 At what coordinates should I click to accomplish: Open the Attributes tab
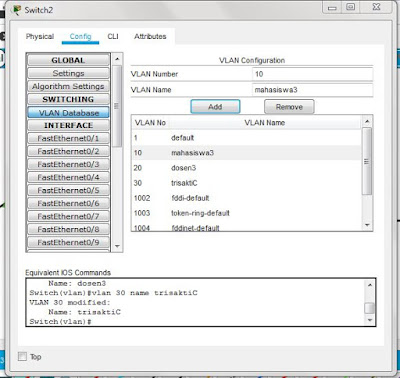coord(150,37)
